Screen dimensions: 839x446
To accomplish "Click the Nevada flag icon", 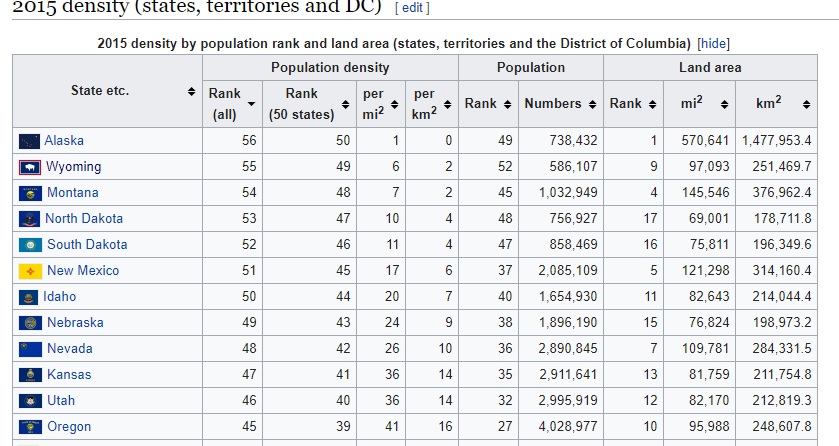I will point(30,349).
